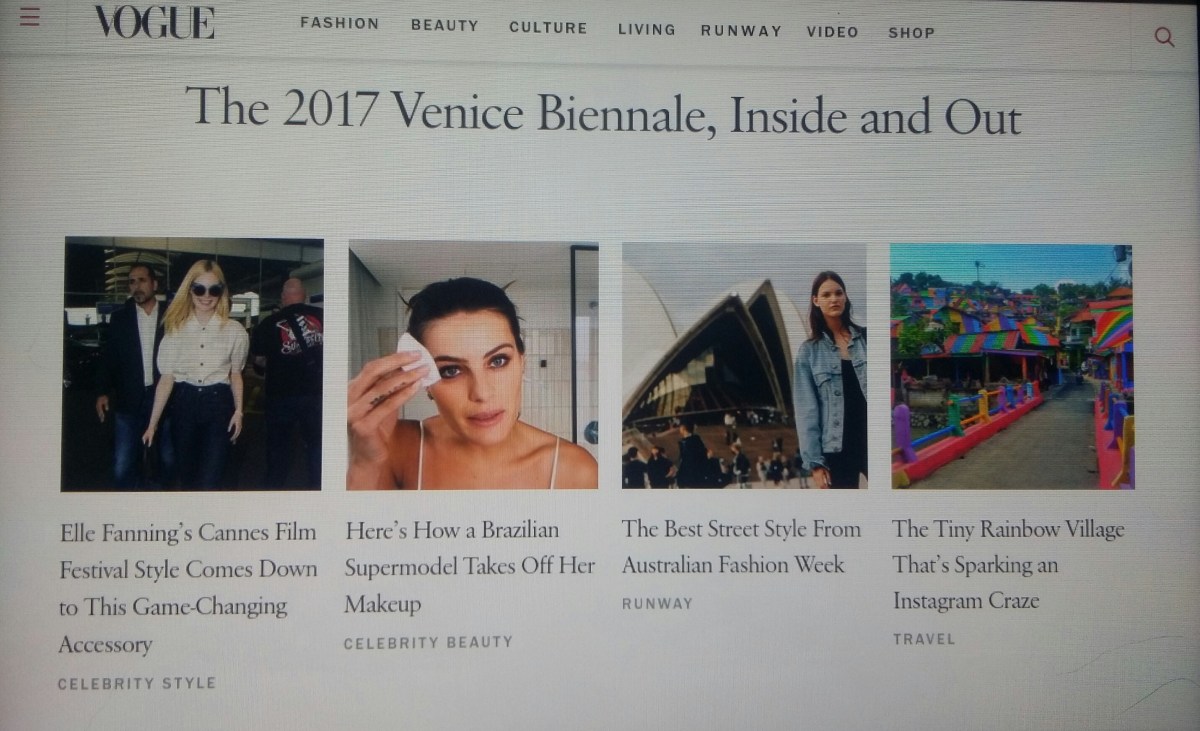Open the hamburger menu icon

29,19
